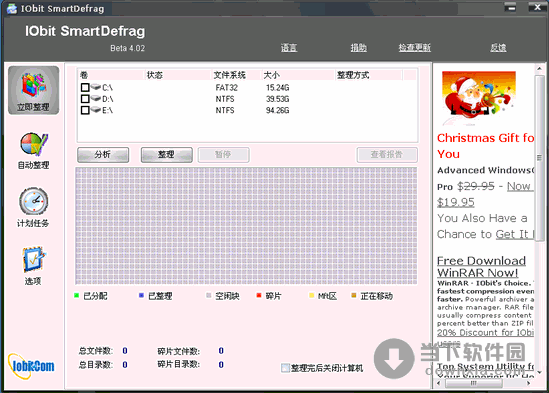Click the yellow MFT区 legend swatch
This screenshot has width=549, height=393.
click(x=311, y=296)
